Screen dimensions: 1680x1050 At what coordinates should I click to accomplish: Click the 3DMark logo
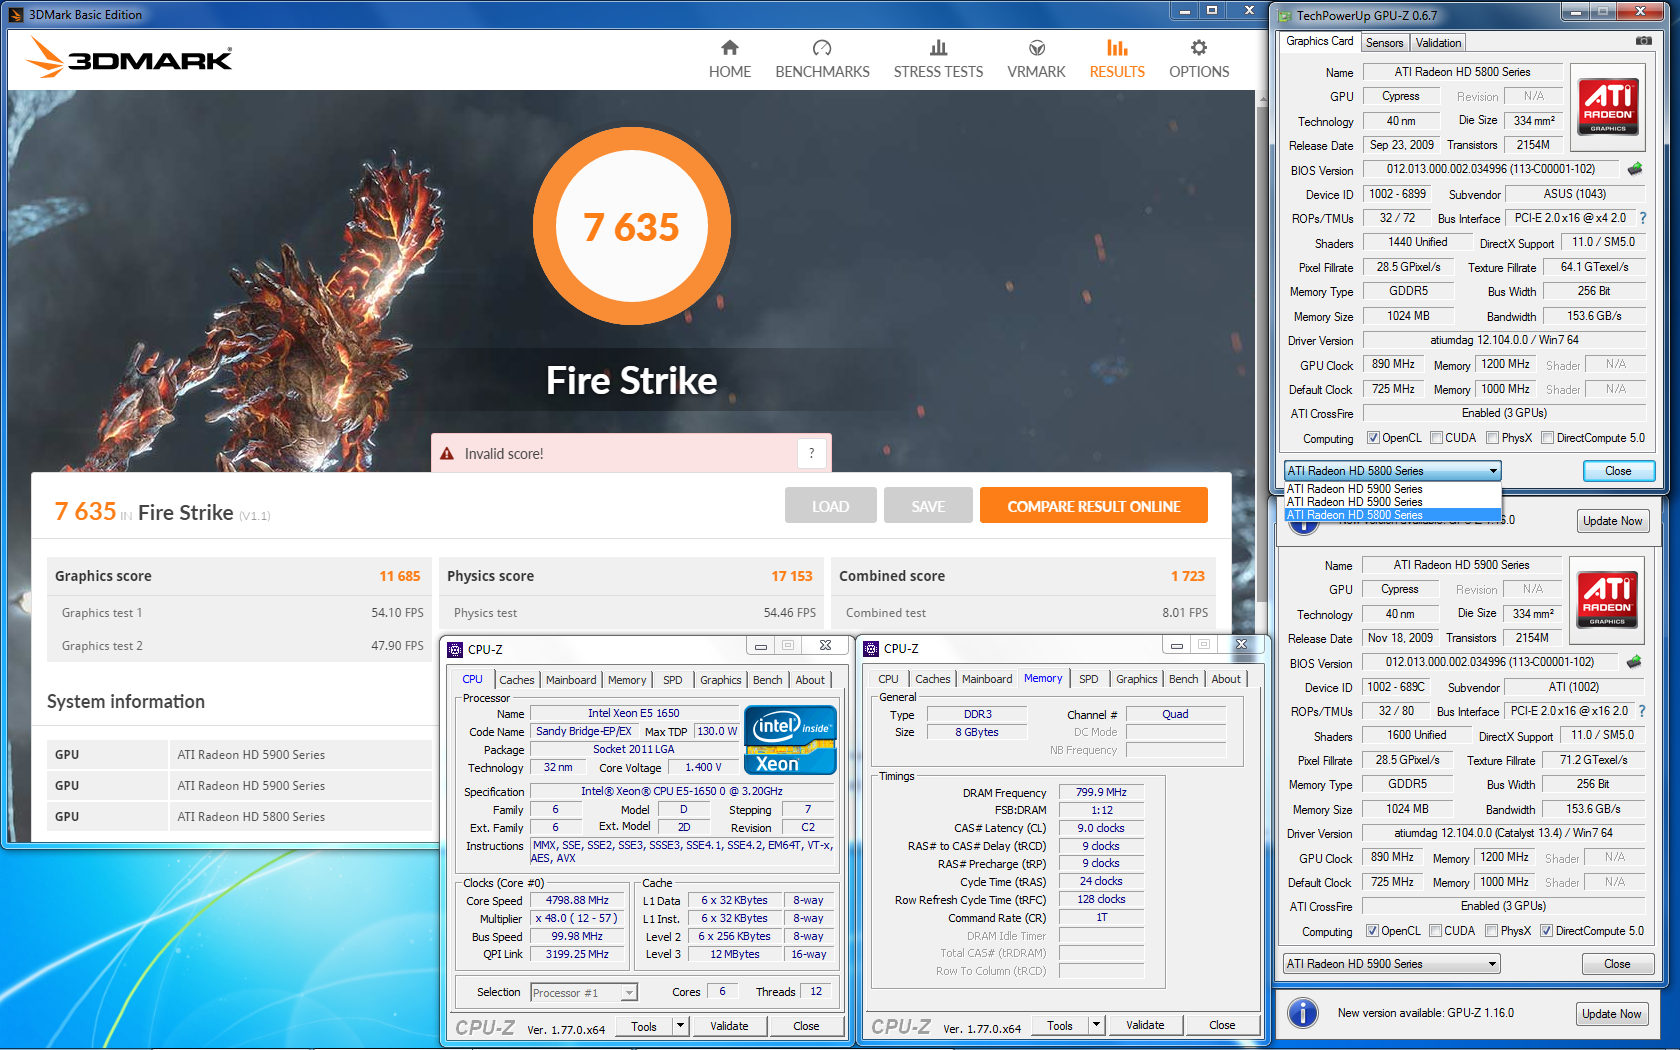(130, 58)
